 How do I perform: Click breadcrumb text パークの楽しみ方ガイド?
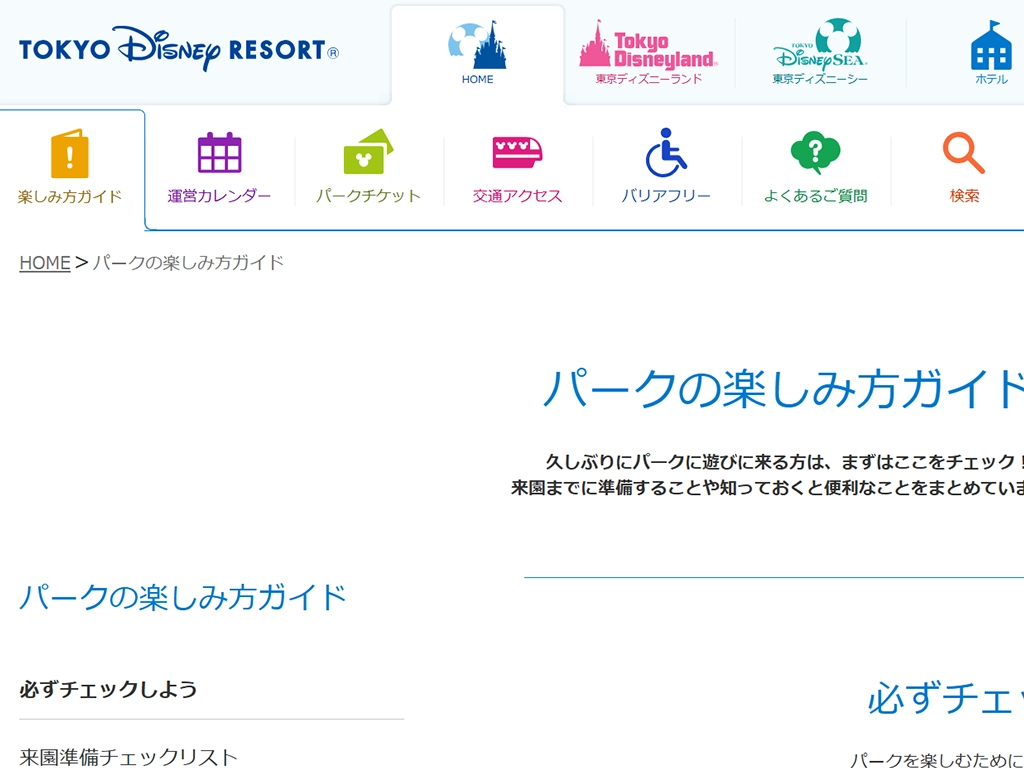click(x=188, y=263)
